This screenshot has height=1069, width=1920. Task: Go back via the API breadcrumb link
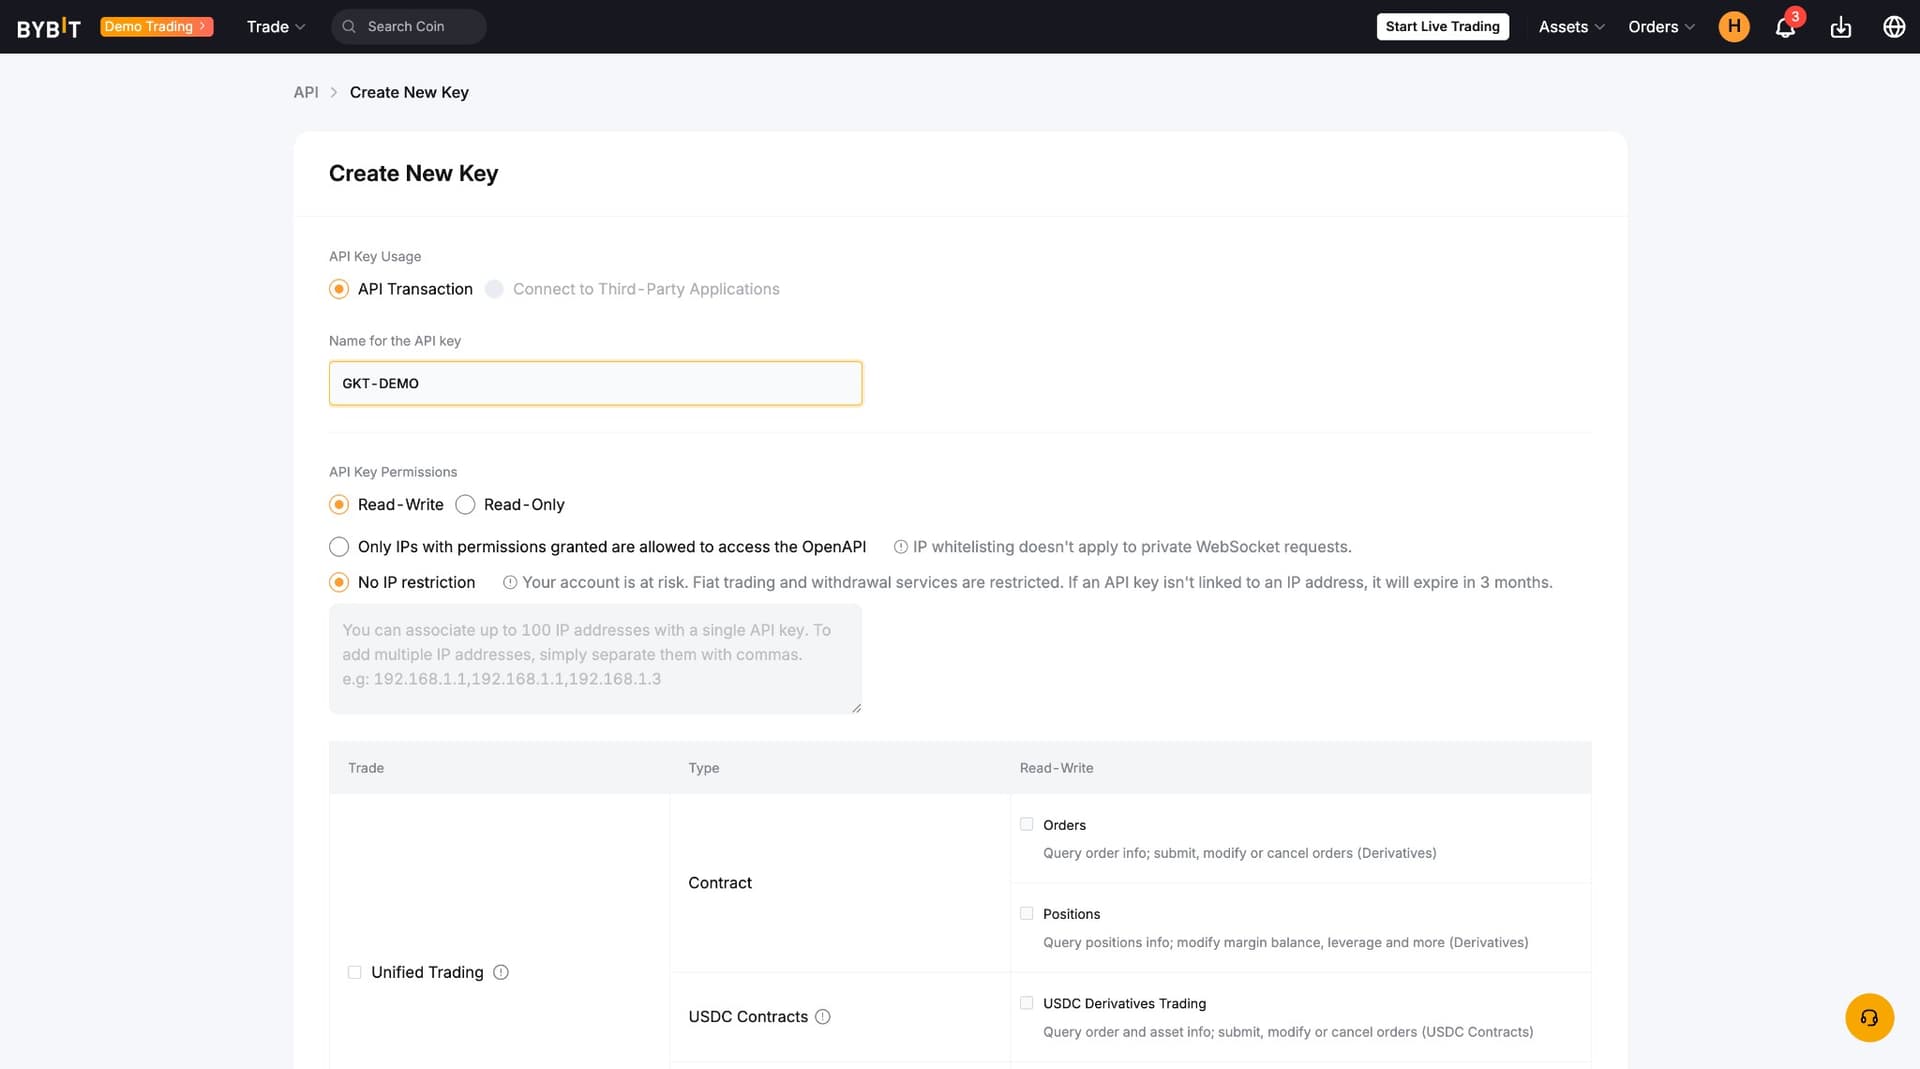pos(305,92)
